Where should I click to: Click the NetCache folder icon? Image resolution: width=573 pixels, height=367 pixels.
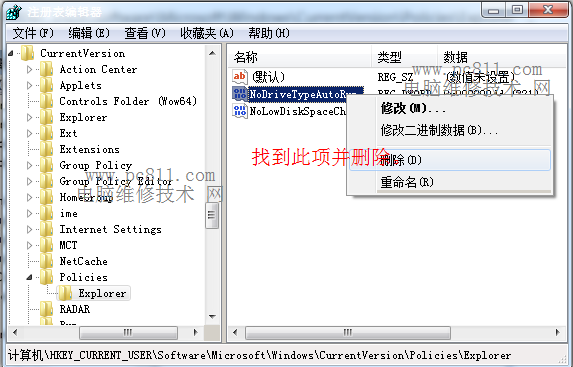pyautogui.click(x=46, y=261)
